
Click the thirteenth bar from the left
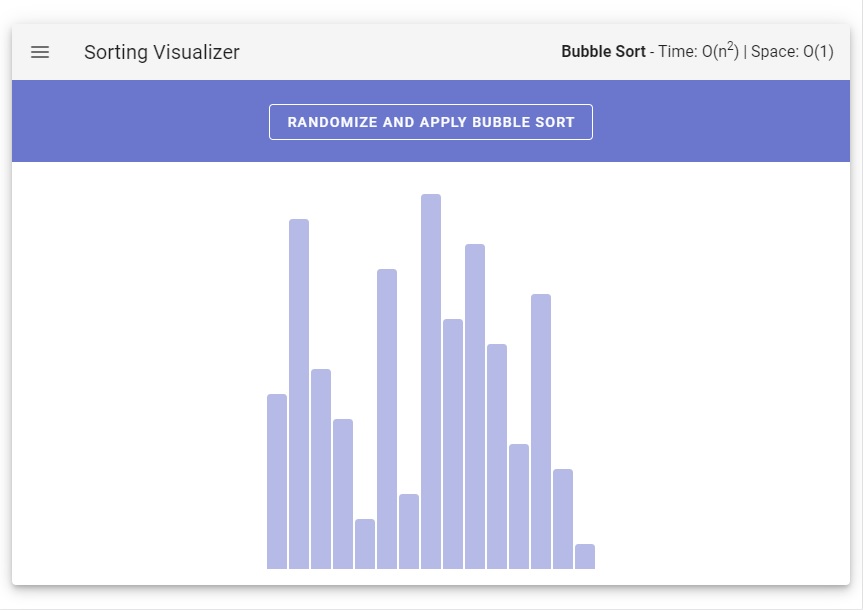[x=541, y=431]
